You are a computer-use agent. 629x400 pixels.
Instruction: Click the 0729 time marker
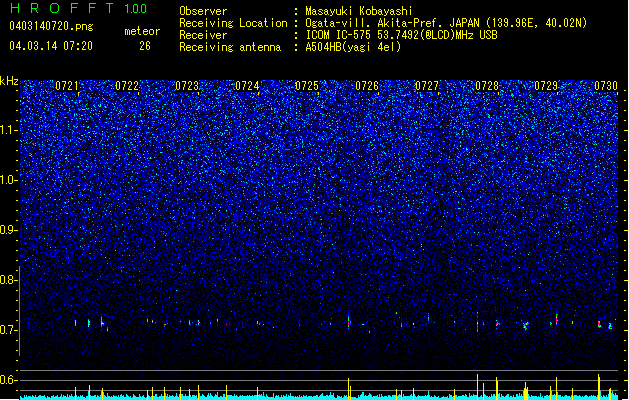[546, 86]
